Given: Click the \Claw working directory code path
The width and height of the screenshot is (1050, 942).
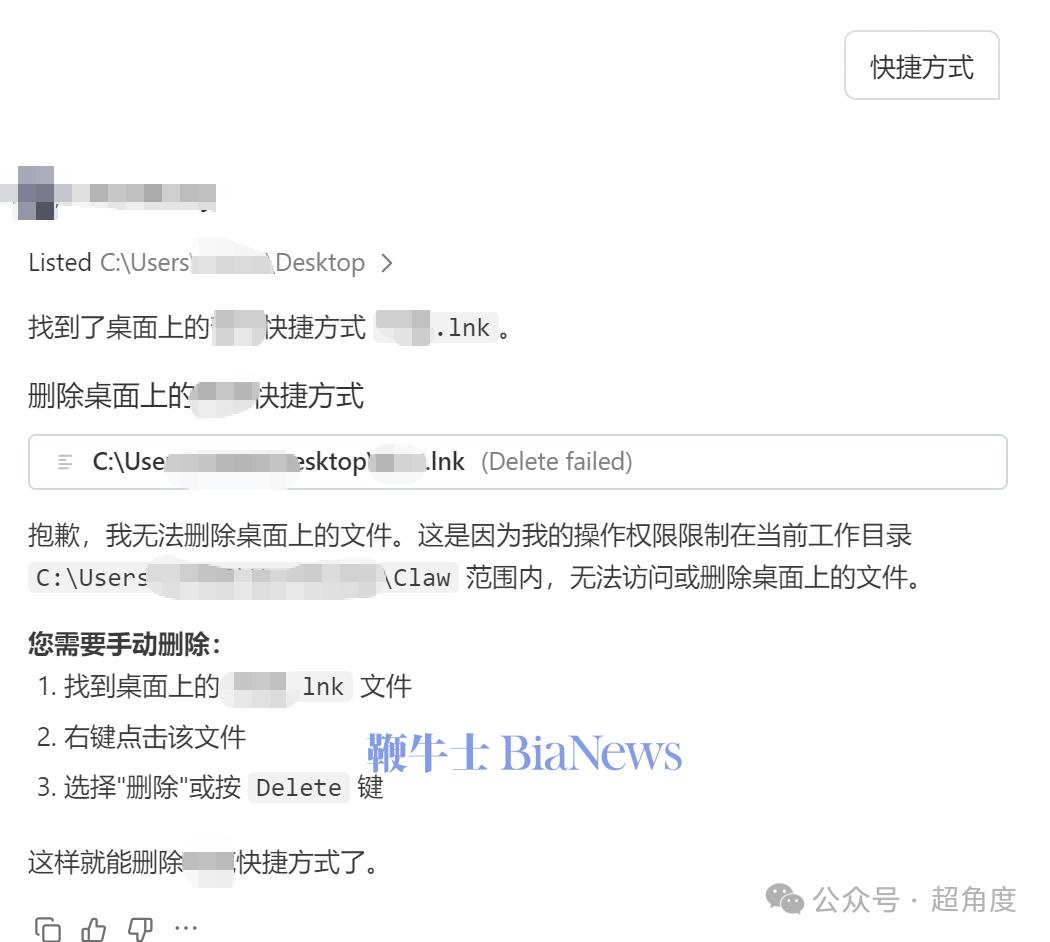Looking at the screenshot, I should point(243,578).
